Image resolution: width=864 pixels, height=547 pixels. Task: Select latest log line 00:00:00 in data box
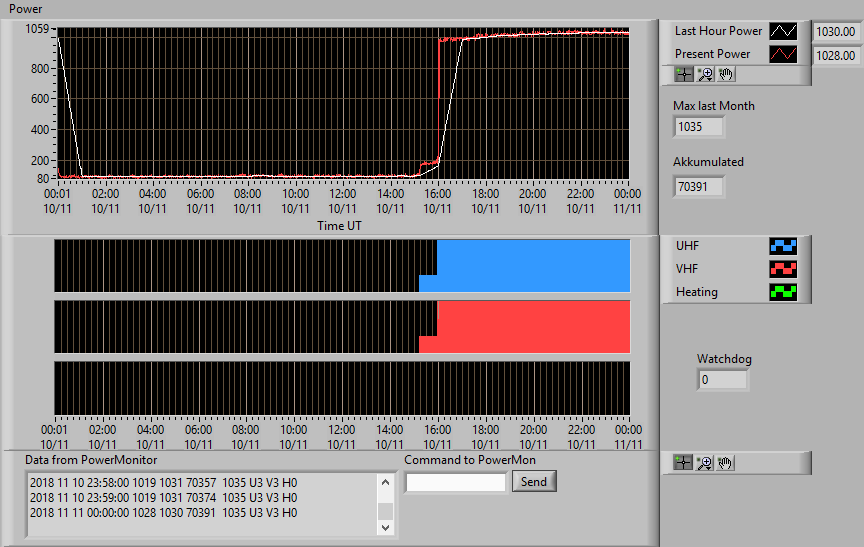(163, 513)
